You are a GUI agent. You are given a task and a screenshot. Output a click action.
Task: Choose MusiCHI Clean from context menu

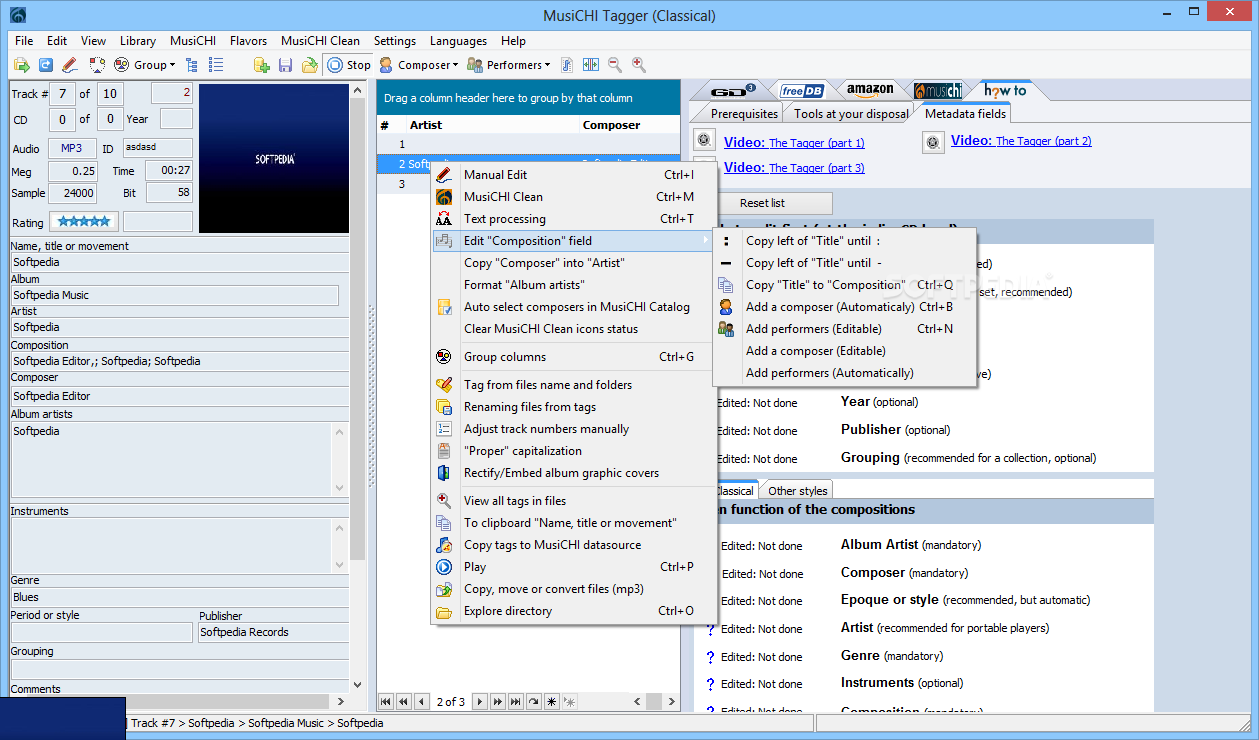click(x=574, y=197)
